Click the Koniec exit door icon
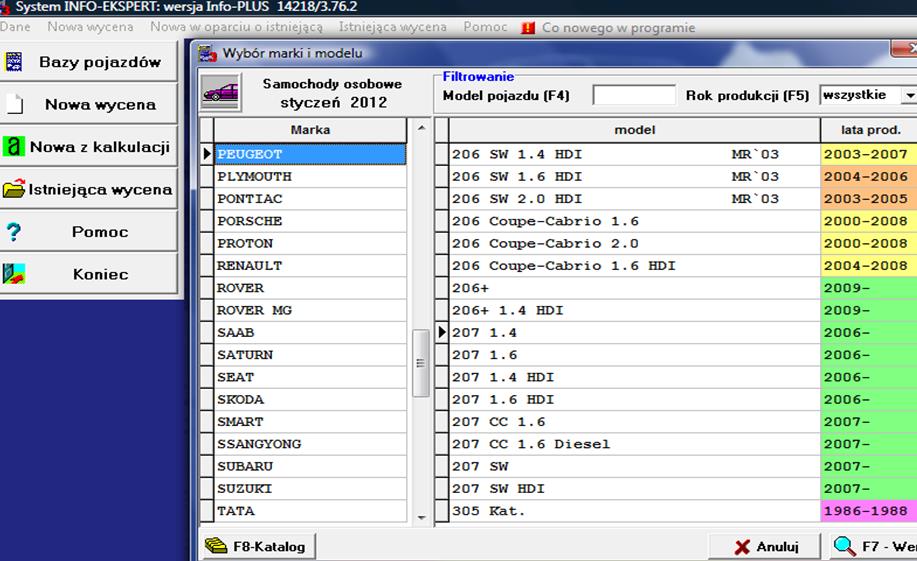The height and width of the screenshot is (561, 917). tap(14, 274)
